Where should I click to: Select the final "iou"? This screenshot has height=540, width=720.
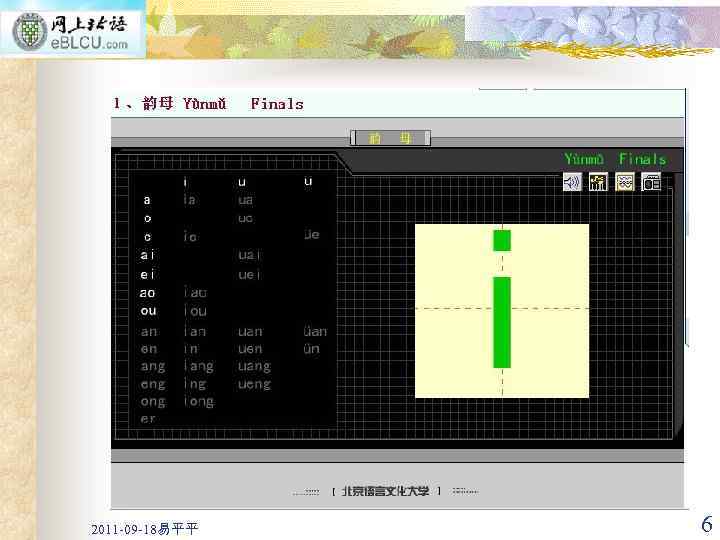pos(195,311)
